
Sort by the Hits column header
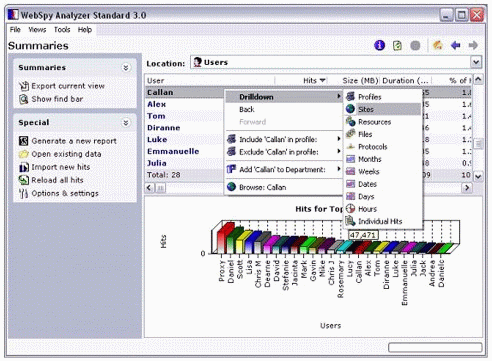tap(310, 80)
